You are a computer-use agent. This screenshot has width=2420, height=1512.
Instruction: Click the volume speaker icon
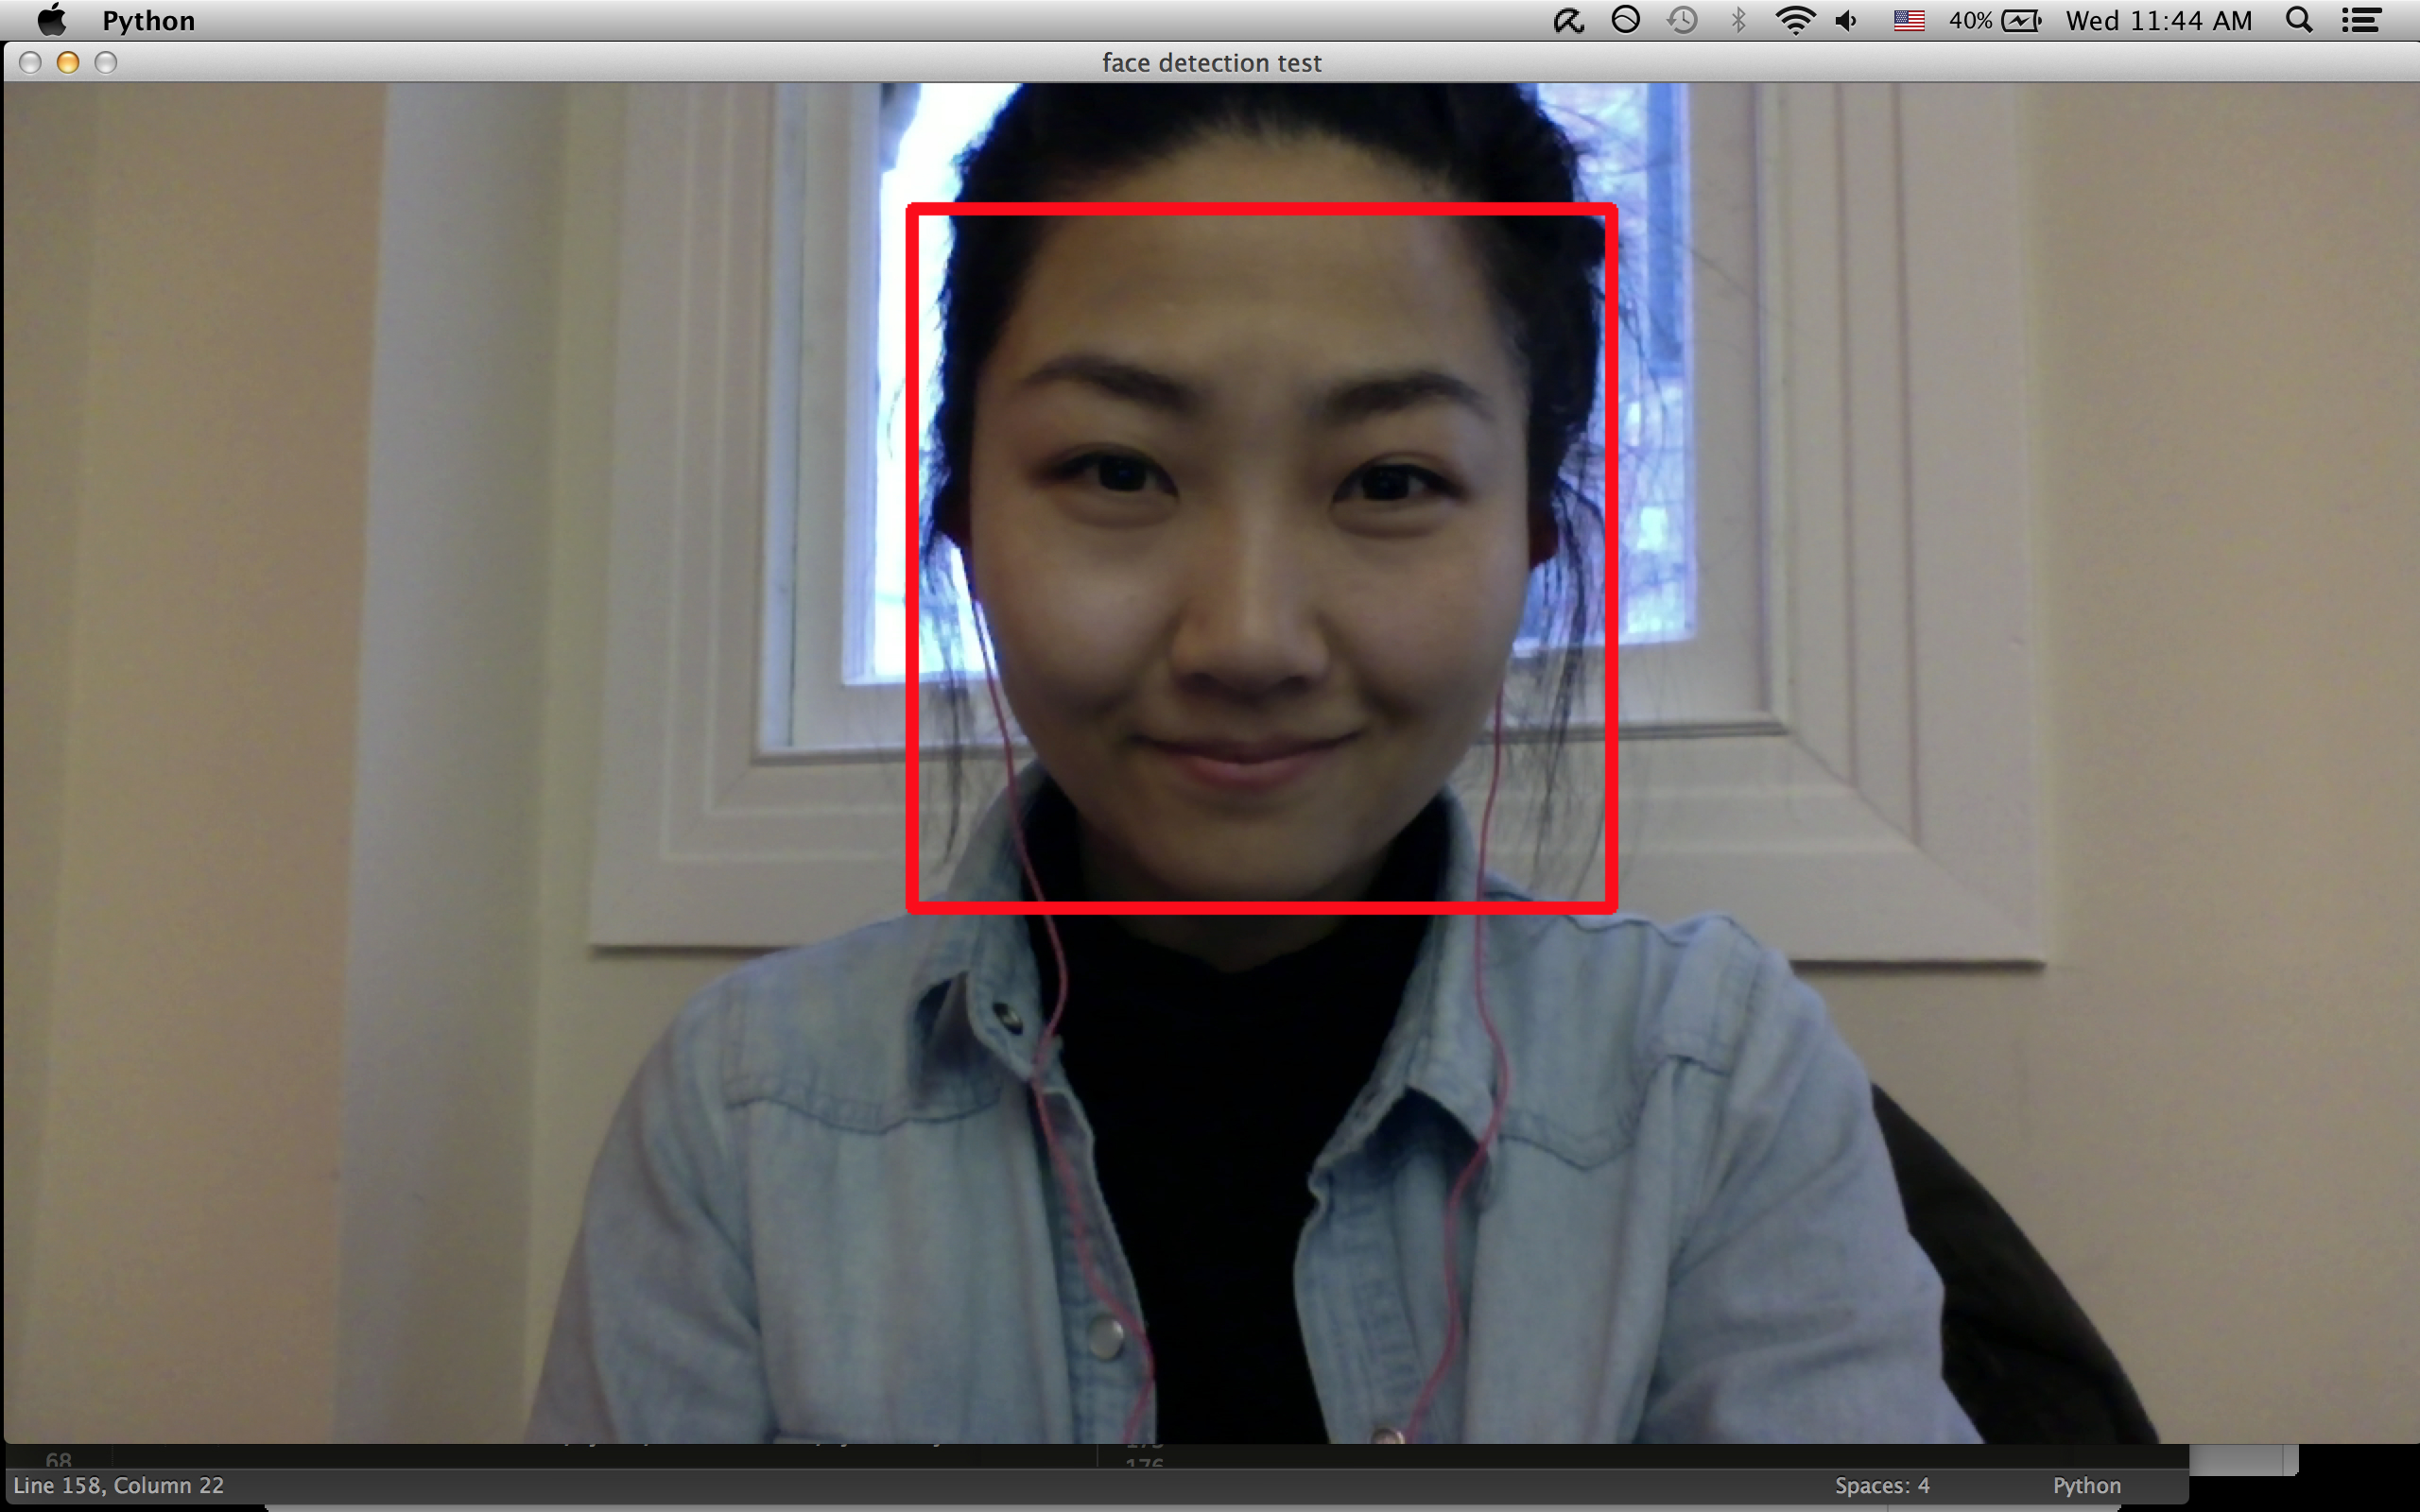coord(1847,20)
